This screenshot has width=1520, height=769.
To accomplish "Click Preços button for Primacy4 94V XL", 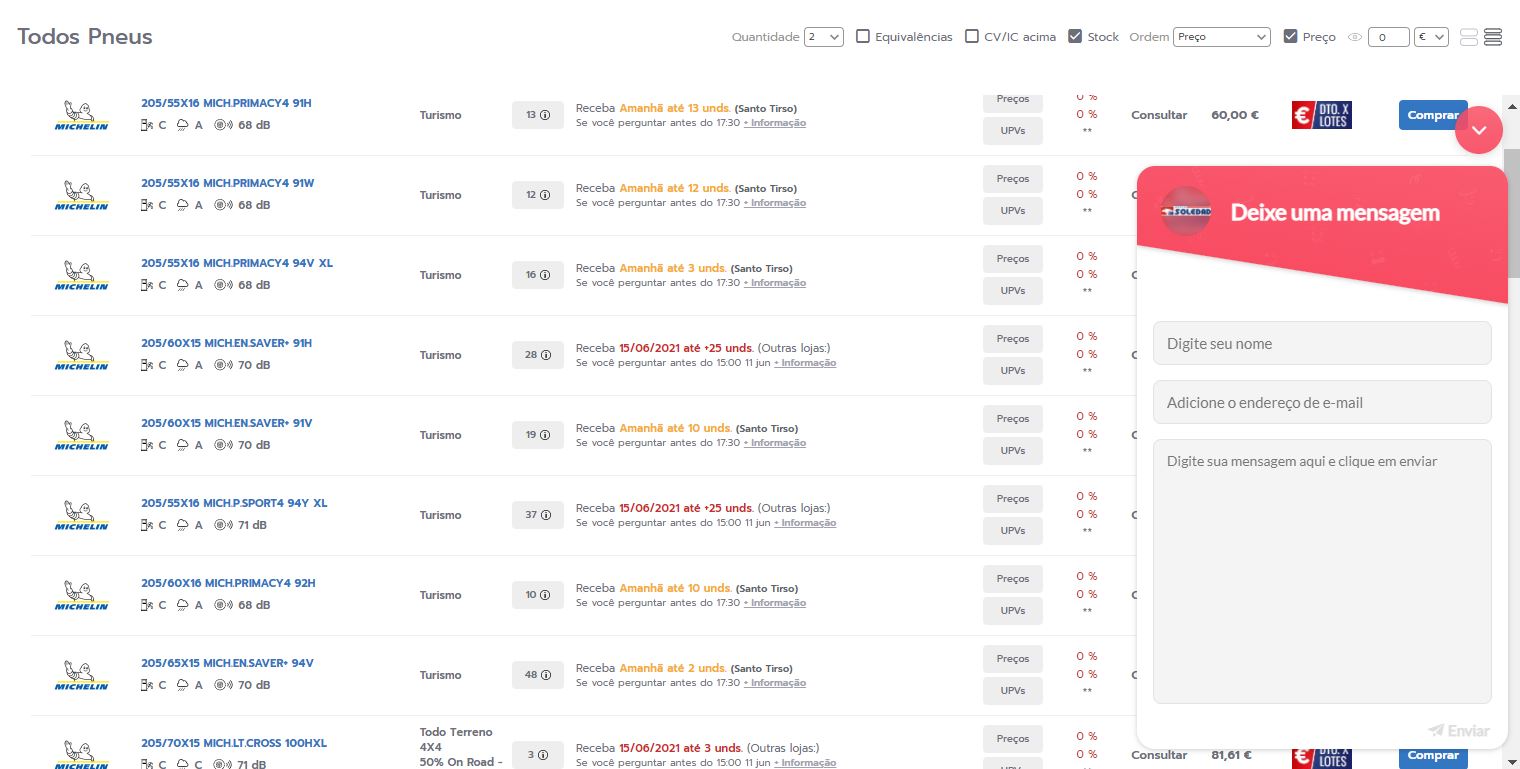I will [x=1013, y=259].
